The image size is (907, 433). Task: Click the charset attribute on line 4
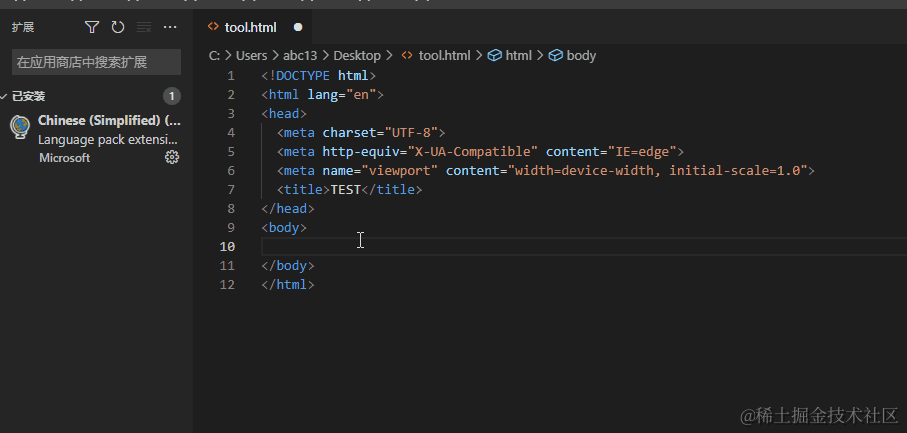[349, 133]
